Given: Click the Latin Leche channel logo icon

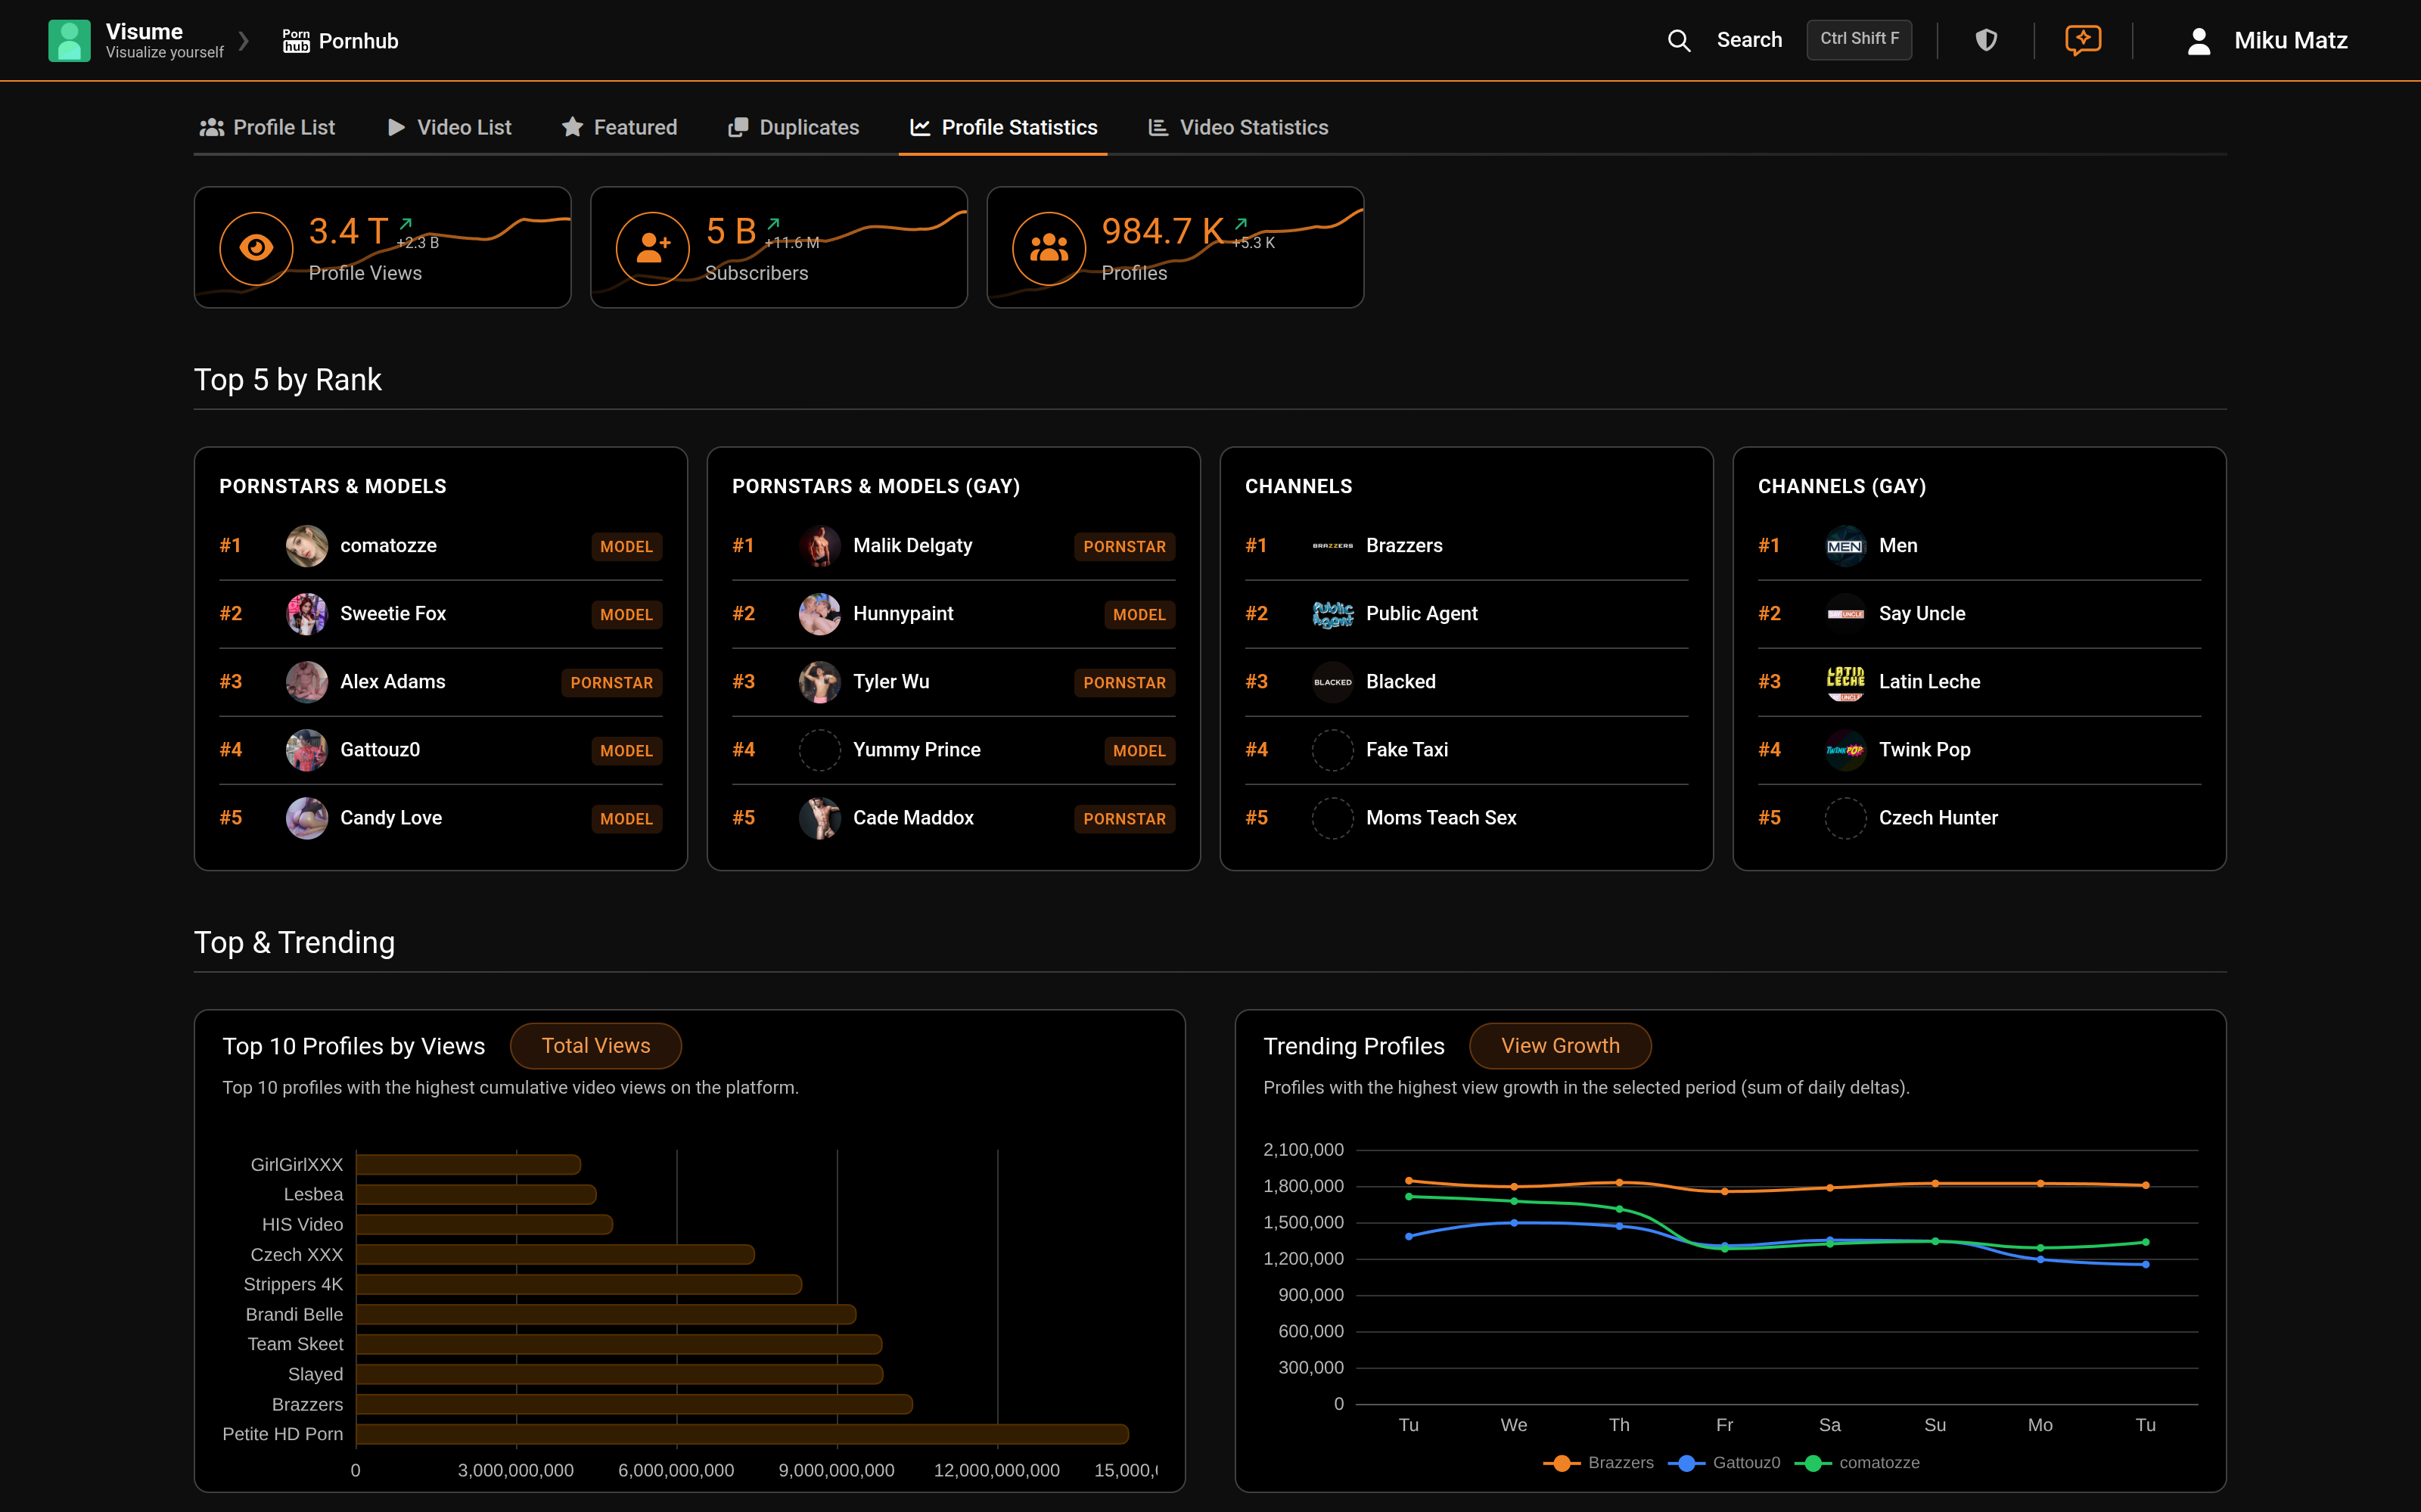Looking at the screenshot, I should pos(1845,682).
